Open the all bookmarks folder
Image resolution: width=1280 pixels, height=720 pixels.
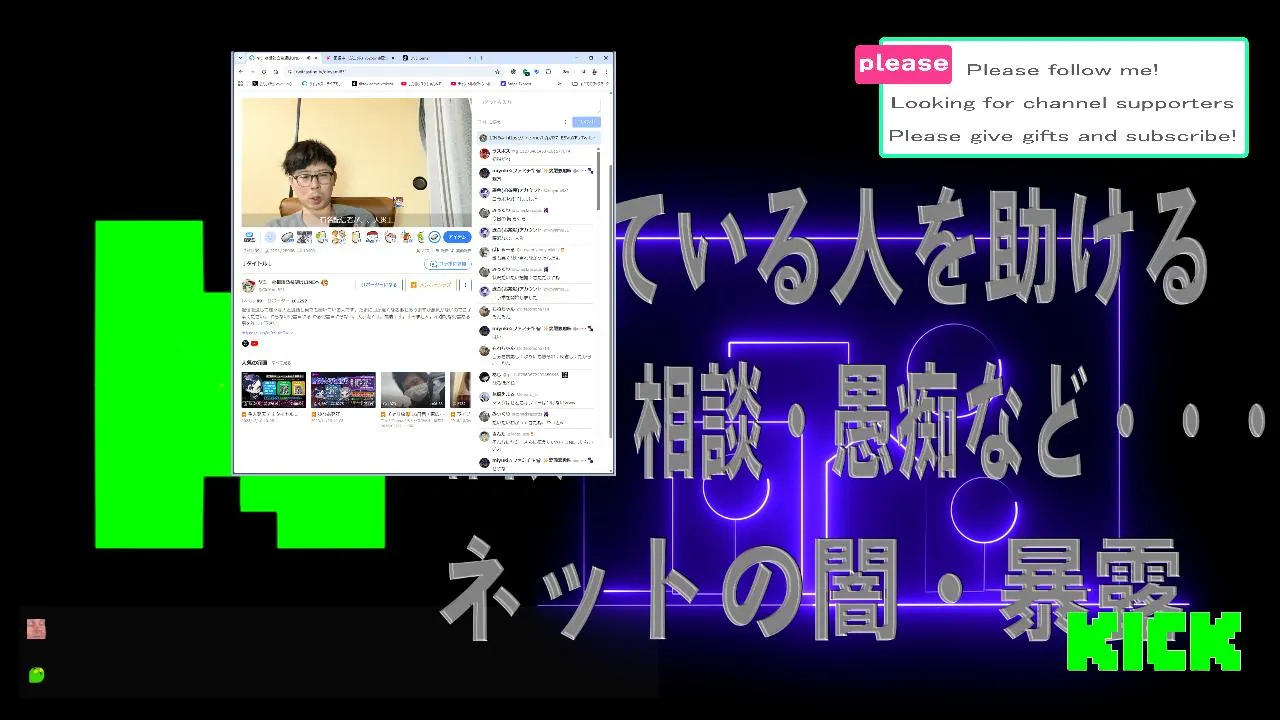[591, 84]
